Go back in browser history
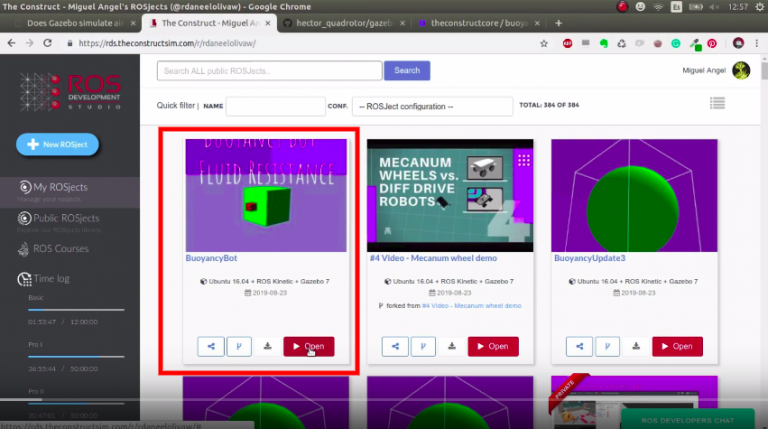Image resolution: width=768 pixels, height=429 pixels. [x=11, y=43]
